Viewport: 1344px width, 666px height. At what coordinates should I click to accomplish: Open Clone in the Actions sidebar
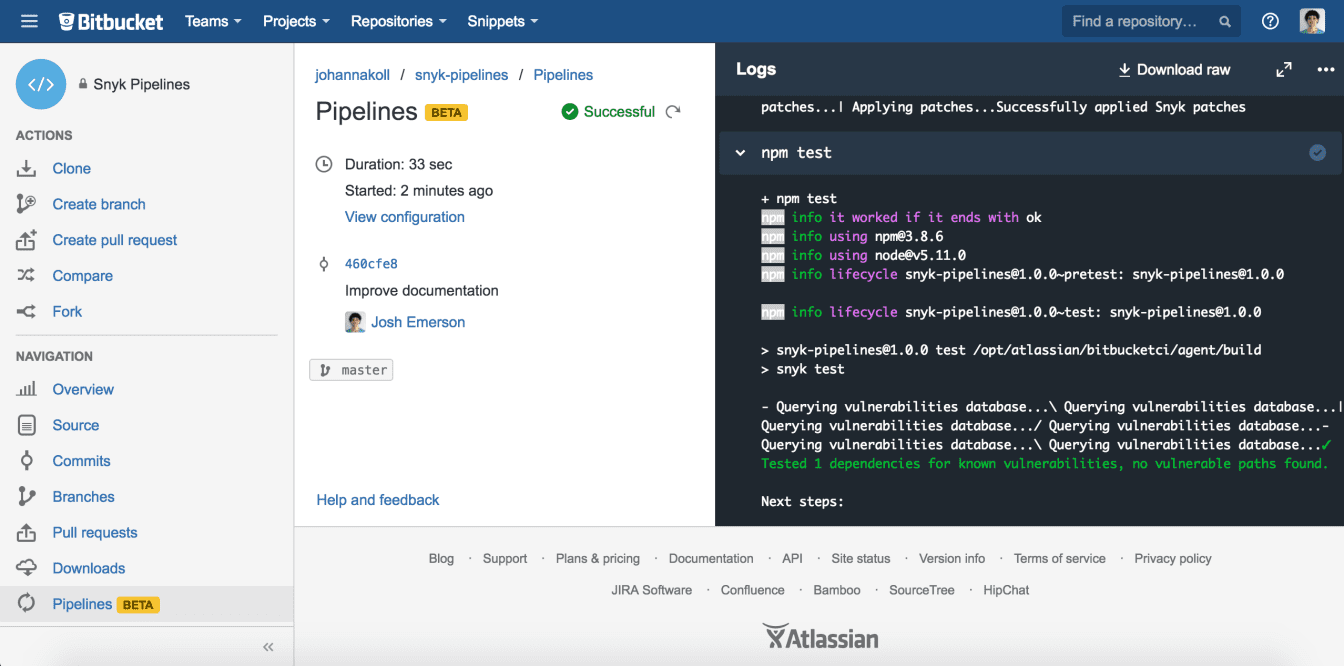tap(72, 168)
